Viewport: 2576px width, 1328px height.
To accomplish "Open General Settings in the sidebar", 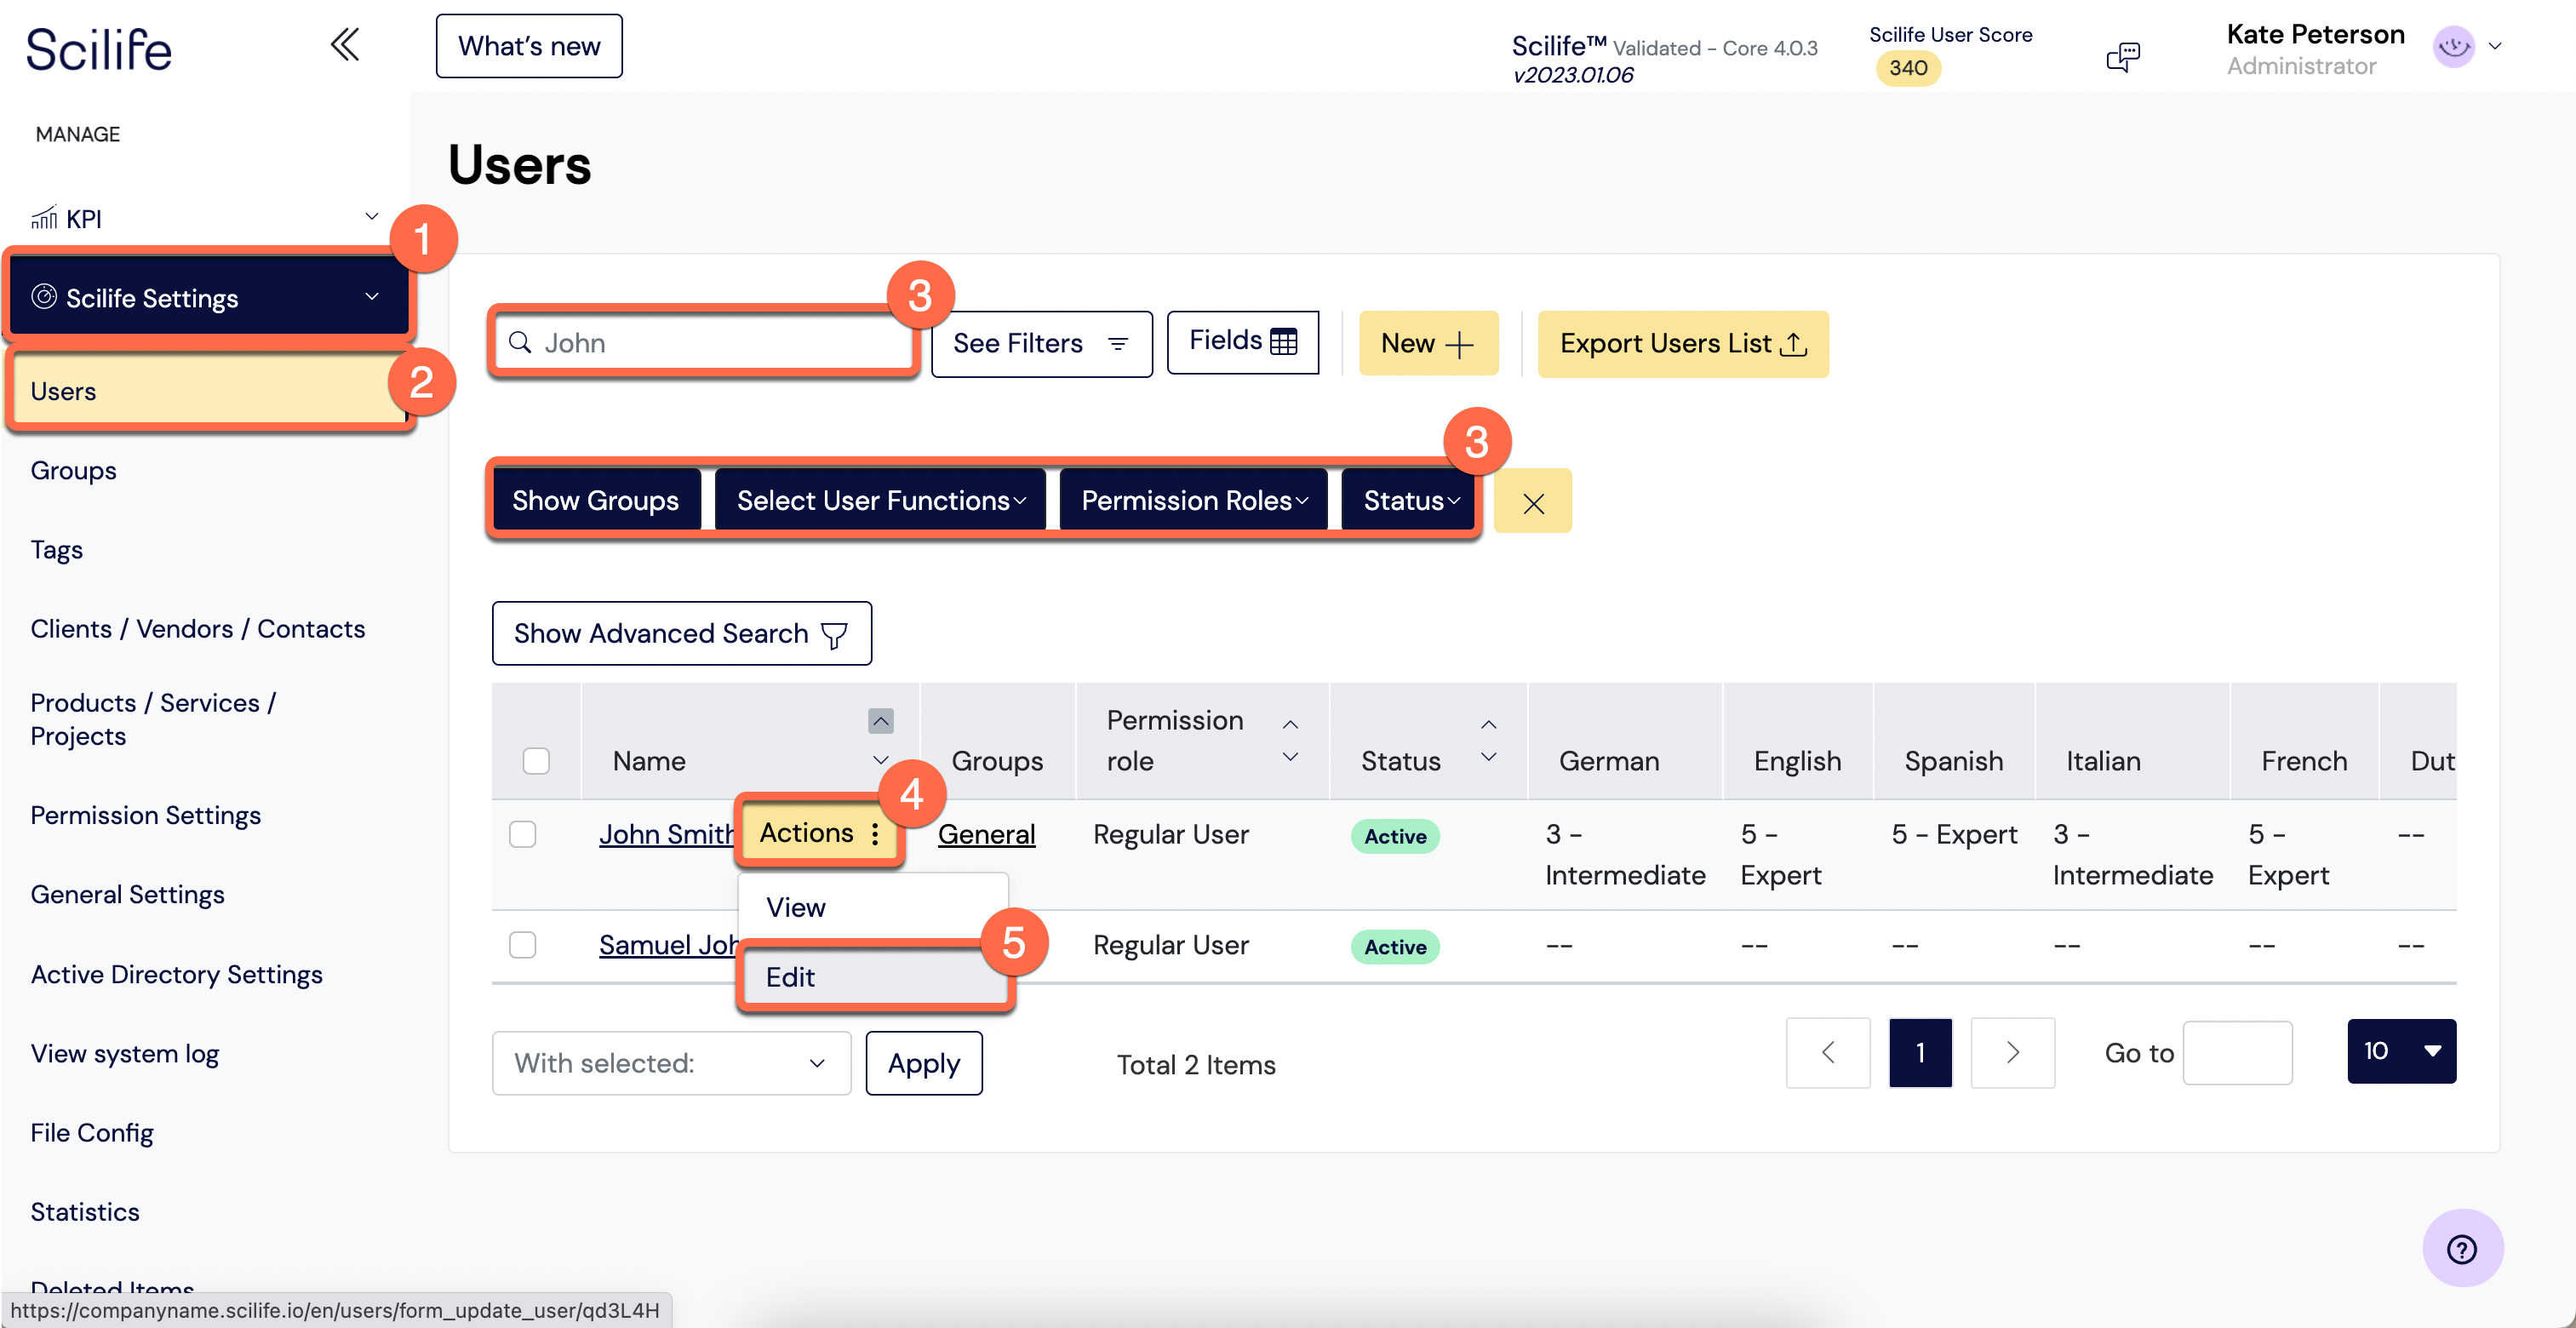I will pyautogui.click(x=127, y=894).
